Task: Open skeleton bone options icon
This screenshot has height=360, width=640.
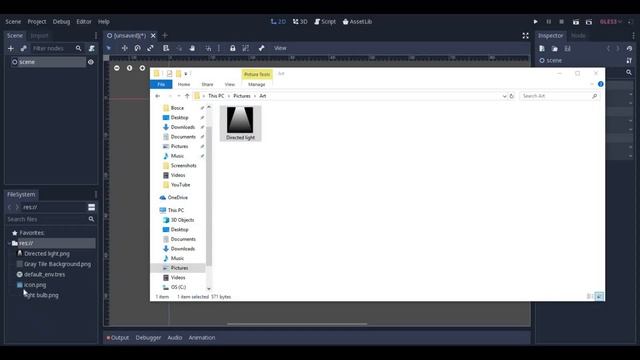Action: pos(262,48)
